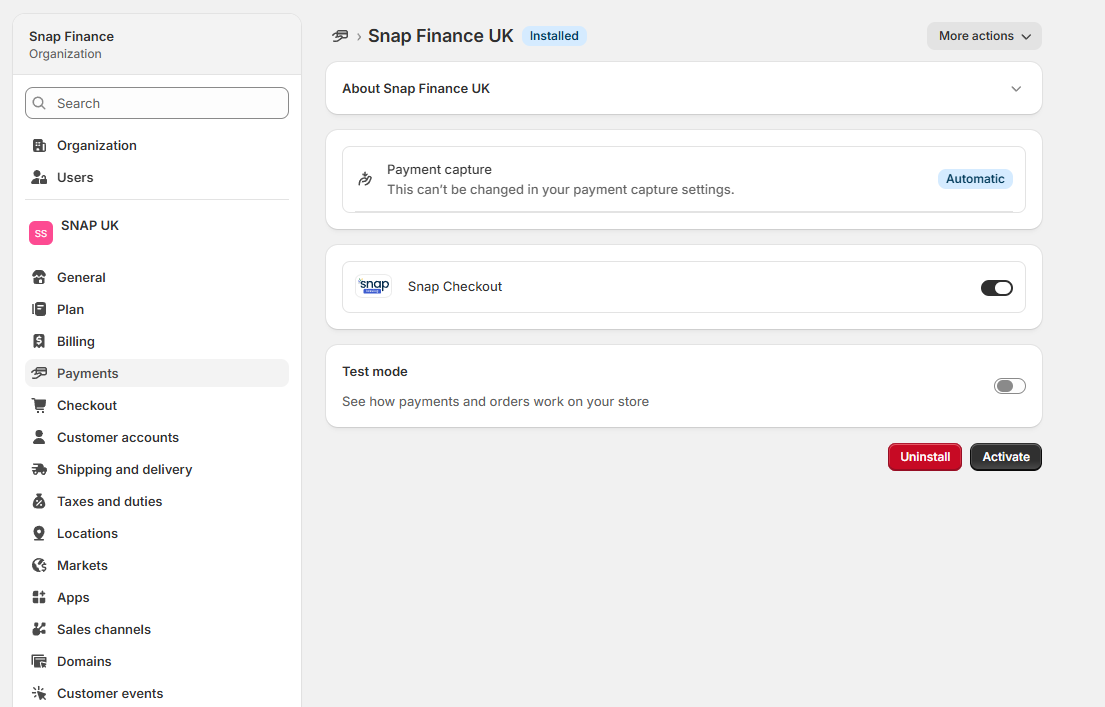Screen dimensions: 1105x707
Task: Click the Automatic payment capture badge
Action: point(975,179)
